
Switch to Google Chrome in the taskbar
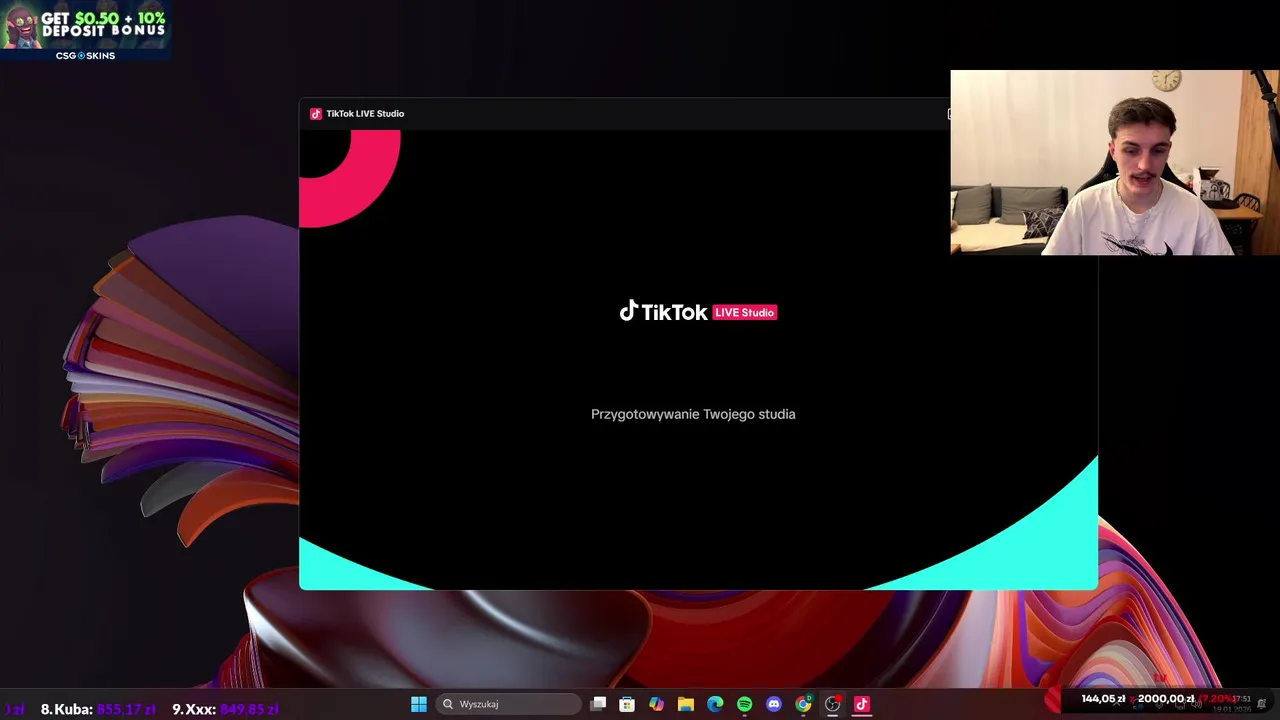[x=803, y=704]
